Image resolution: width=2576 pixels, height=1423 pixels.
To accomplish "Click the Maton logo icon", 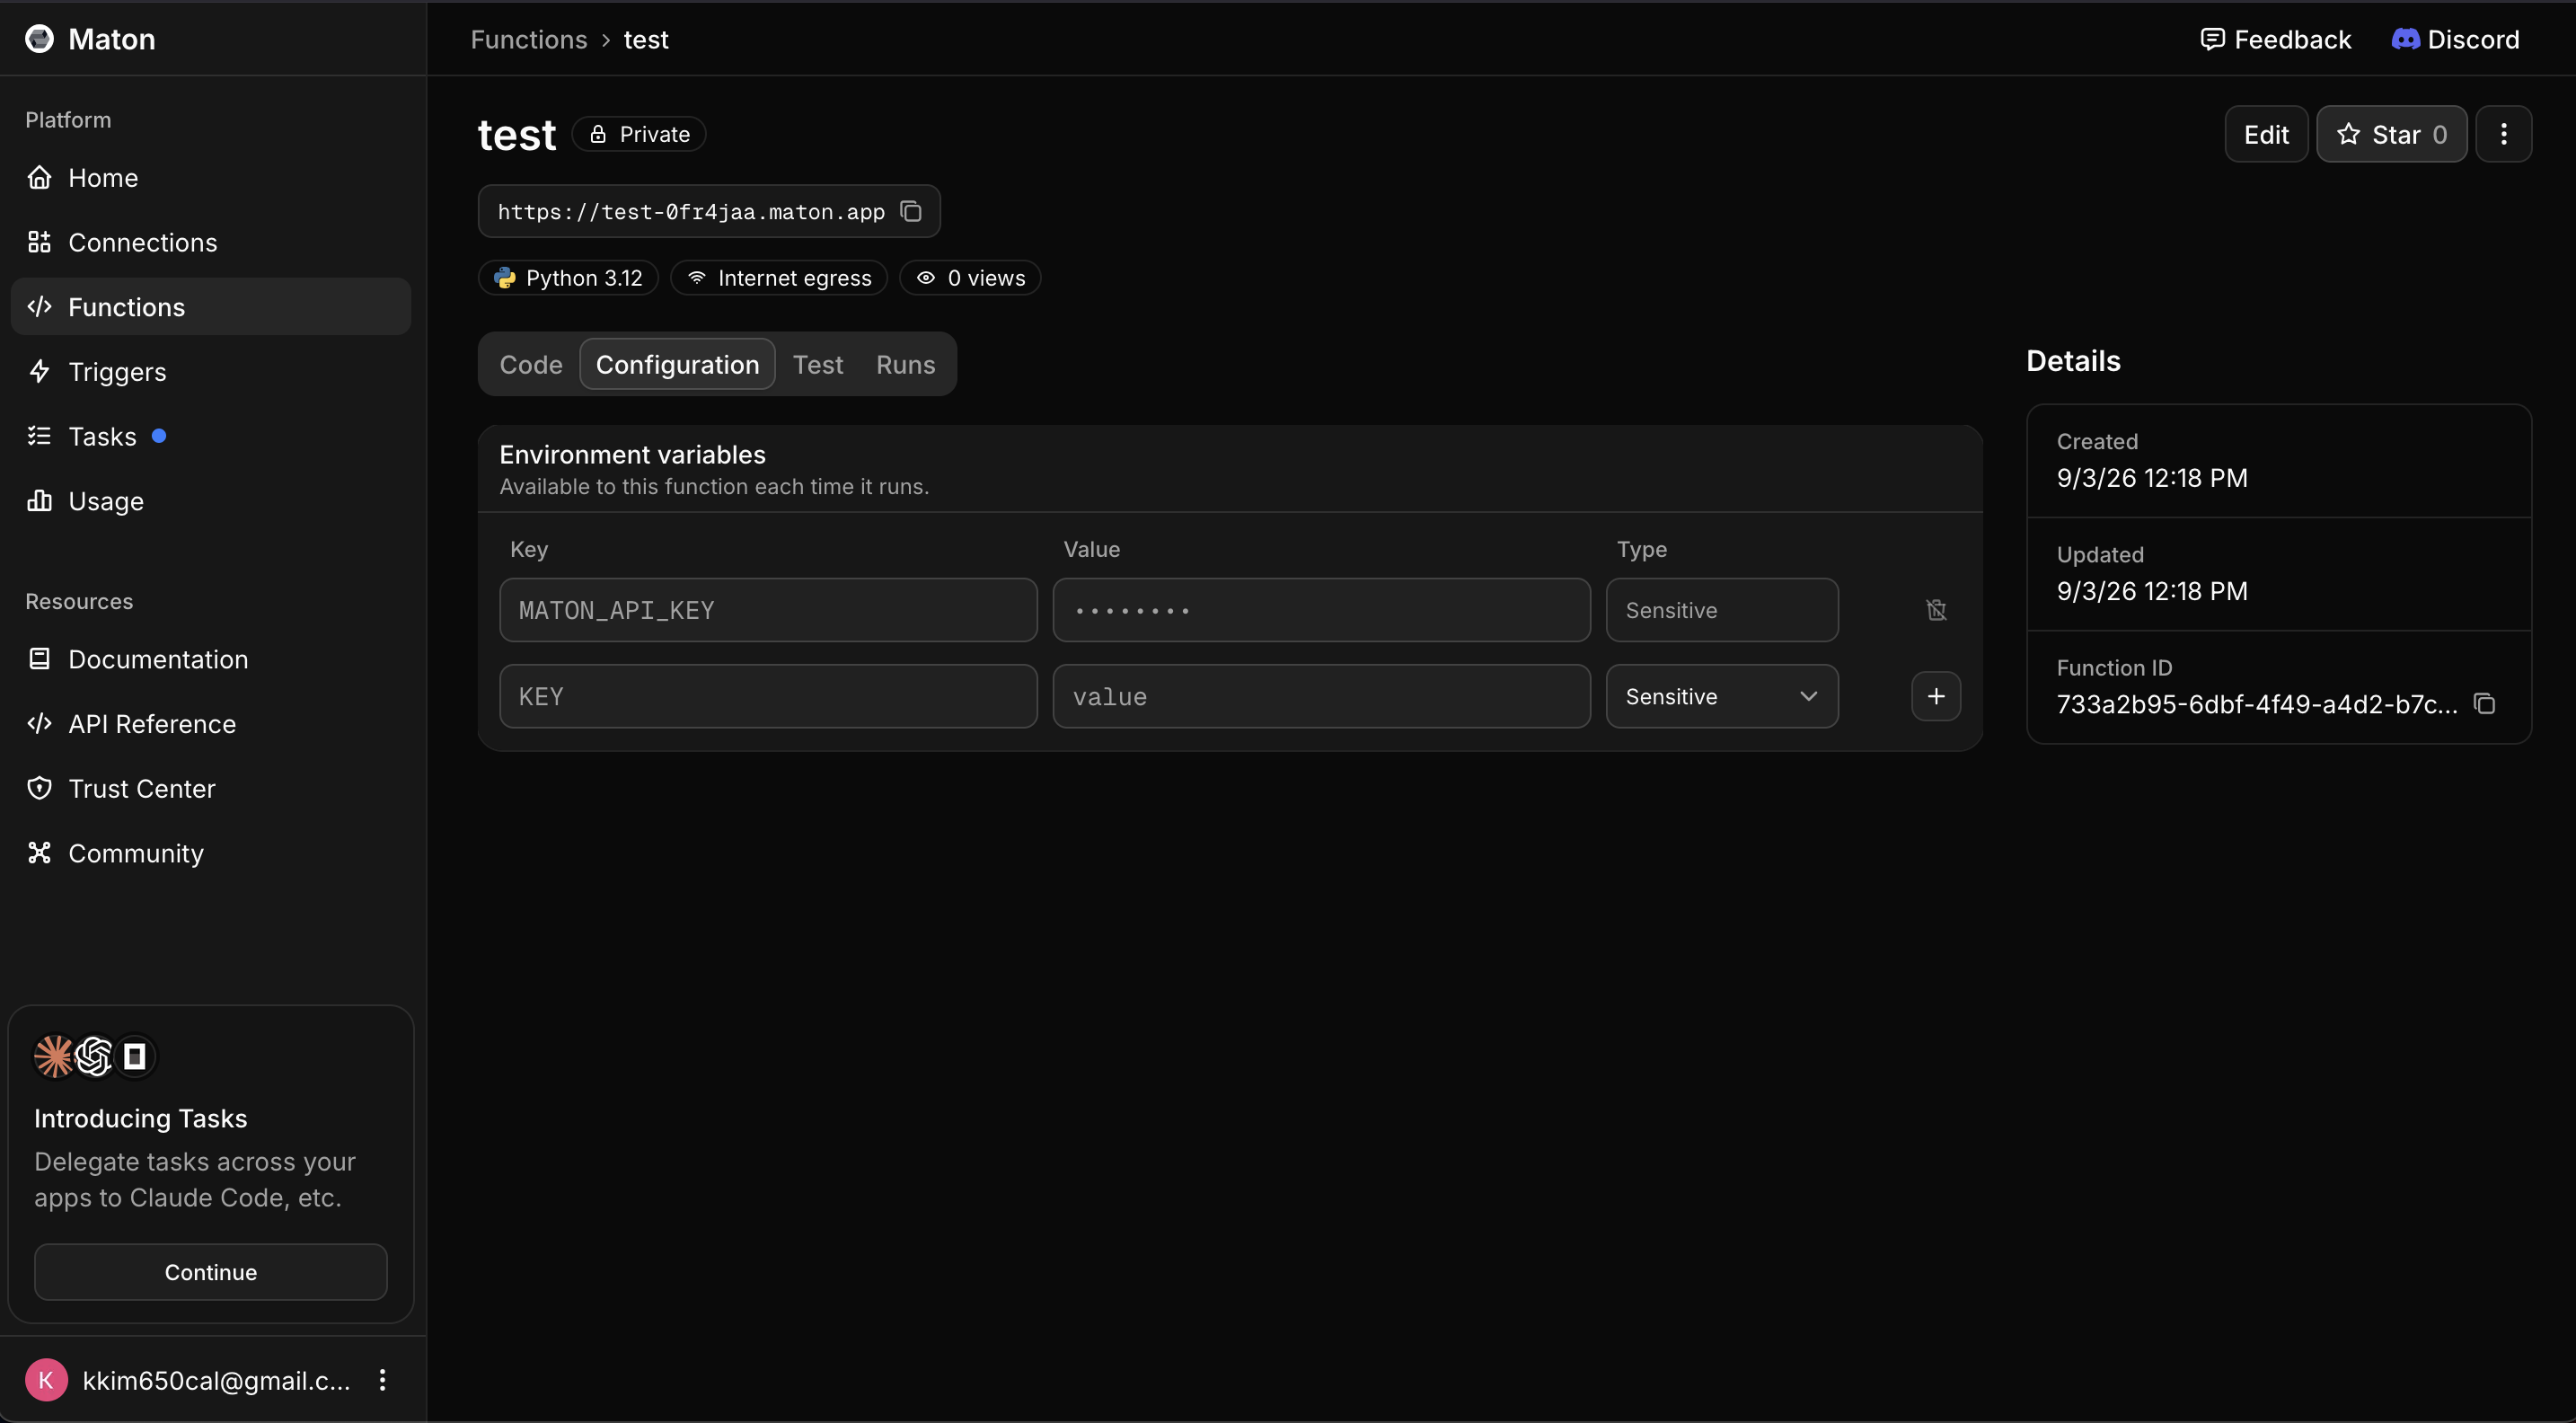I will (x=39, y=39).
